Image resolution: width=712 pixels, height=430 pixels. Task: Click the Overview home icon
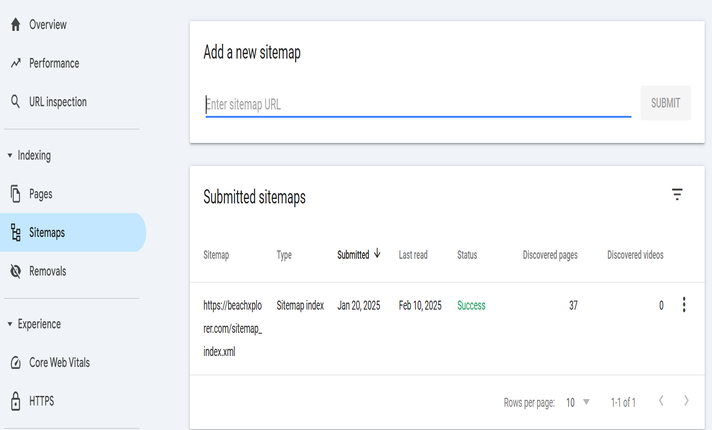click(15, 24)
